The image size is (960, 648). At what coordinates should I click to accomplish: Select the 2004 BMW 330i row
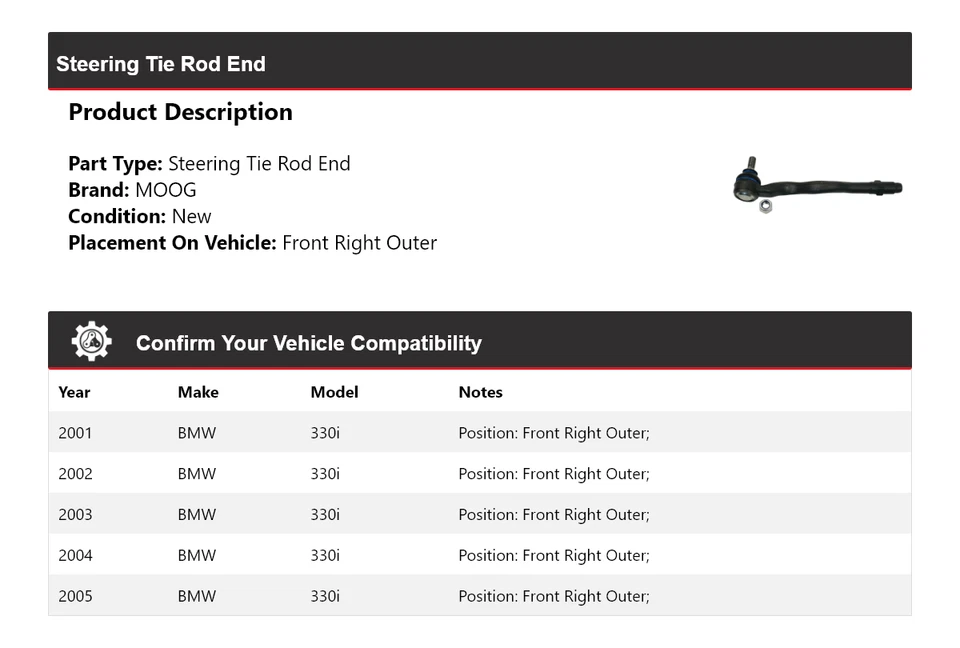pos(479,556)
